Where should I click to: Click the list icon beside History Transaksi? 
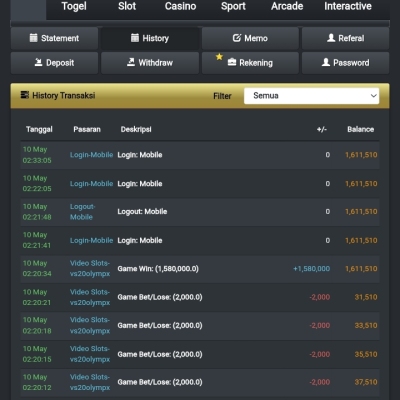click(25, 95)
